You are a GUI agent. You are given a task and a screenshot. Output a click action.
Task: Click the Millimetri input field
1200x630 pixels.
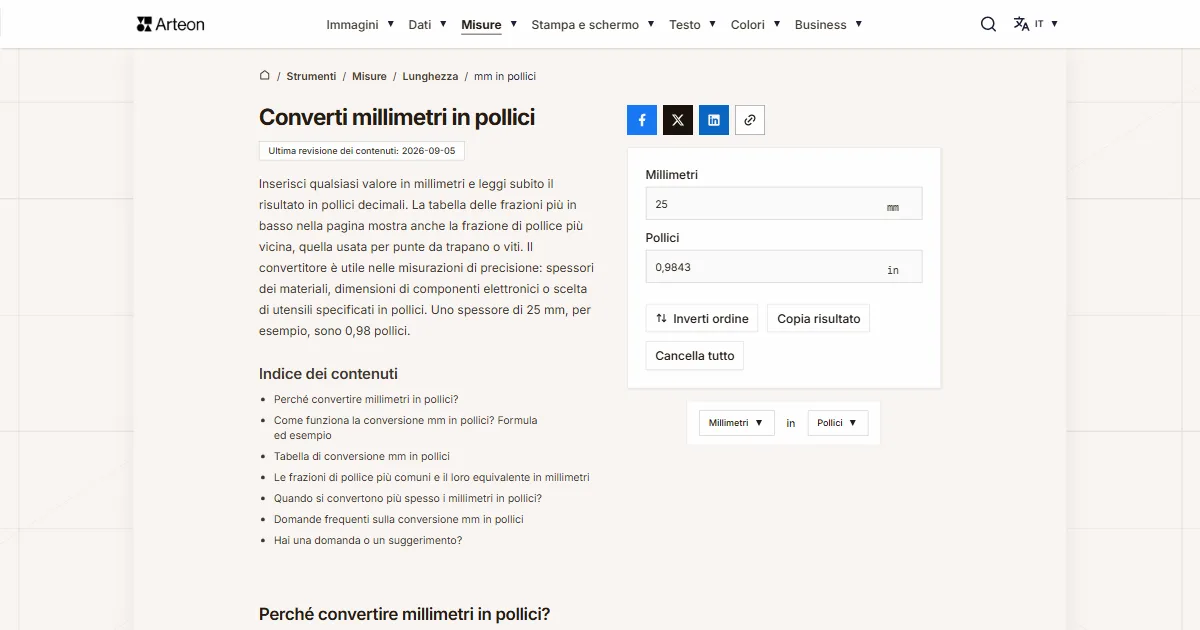coord(784,204)
